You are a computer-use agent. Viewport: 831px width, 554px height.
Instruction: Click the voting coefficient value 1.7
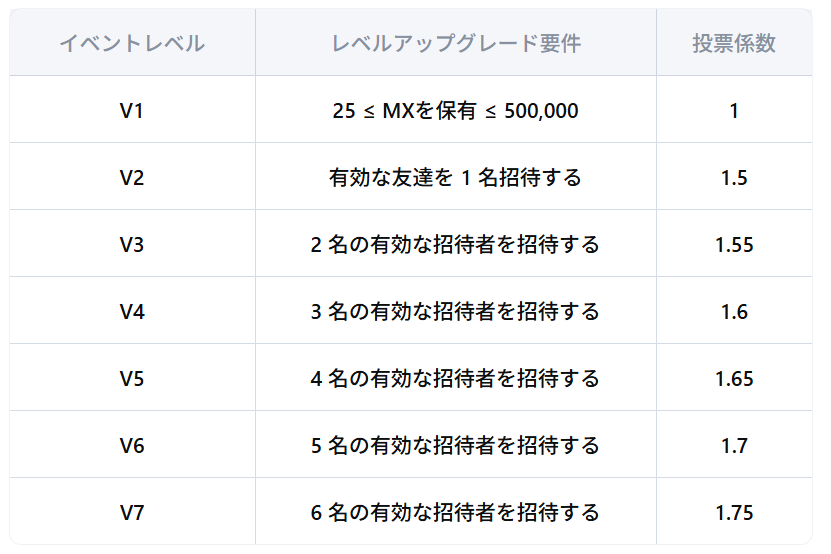tap(734, 445)
